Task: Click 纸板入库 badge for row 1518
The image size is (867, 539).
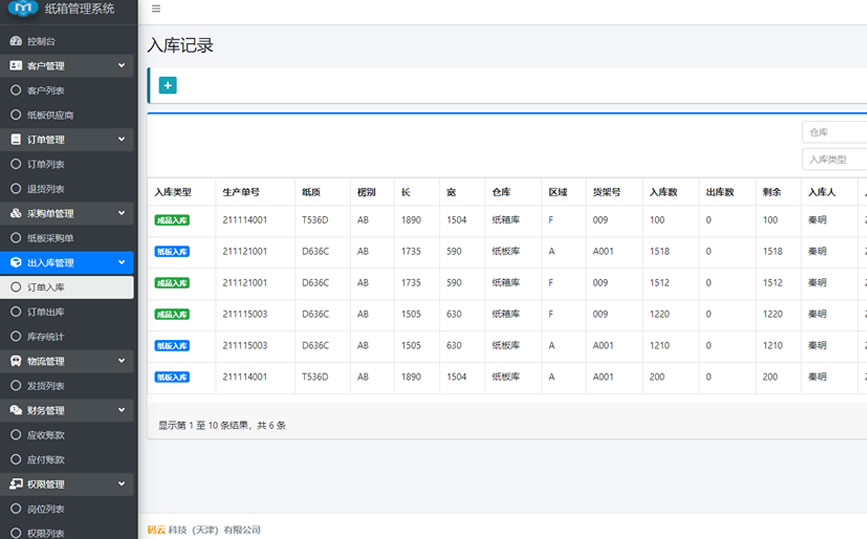Action: coord(172,252)
